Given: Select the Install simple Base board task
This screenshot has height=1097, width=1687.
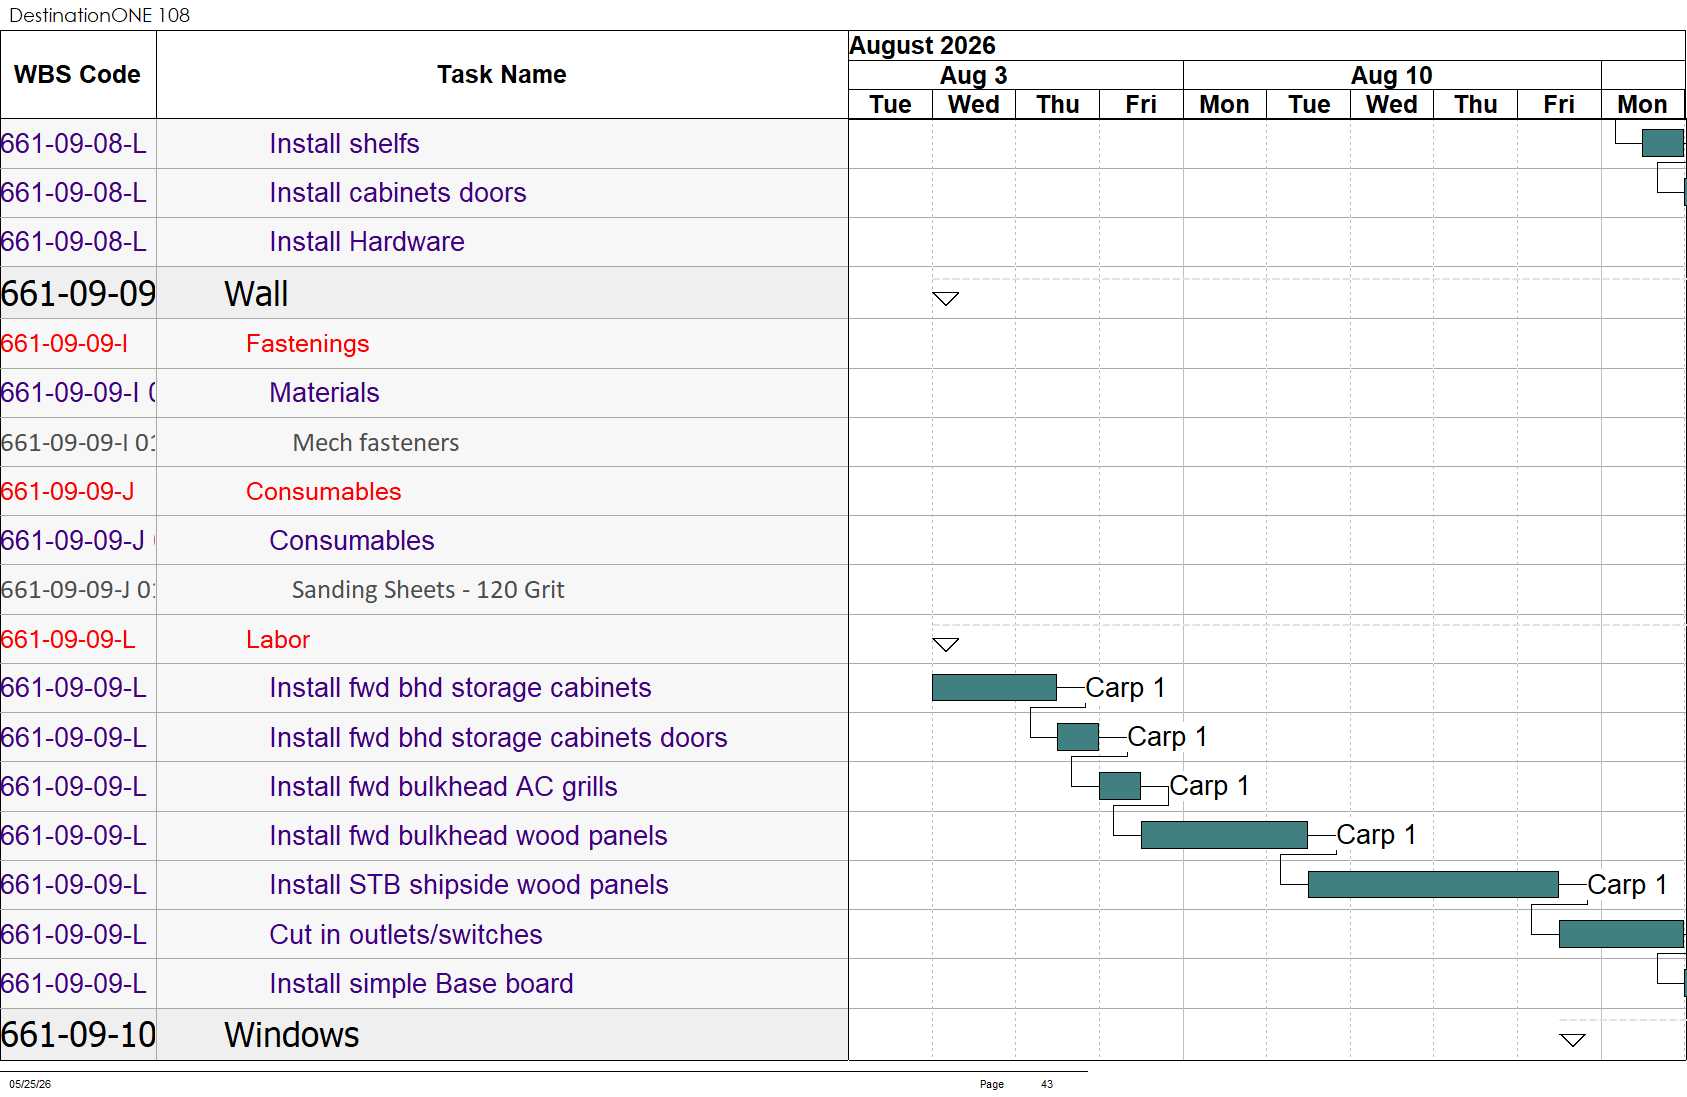Looking at the screenshot, I should [421, 984].
